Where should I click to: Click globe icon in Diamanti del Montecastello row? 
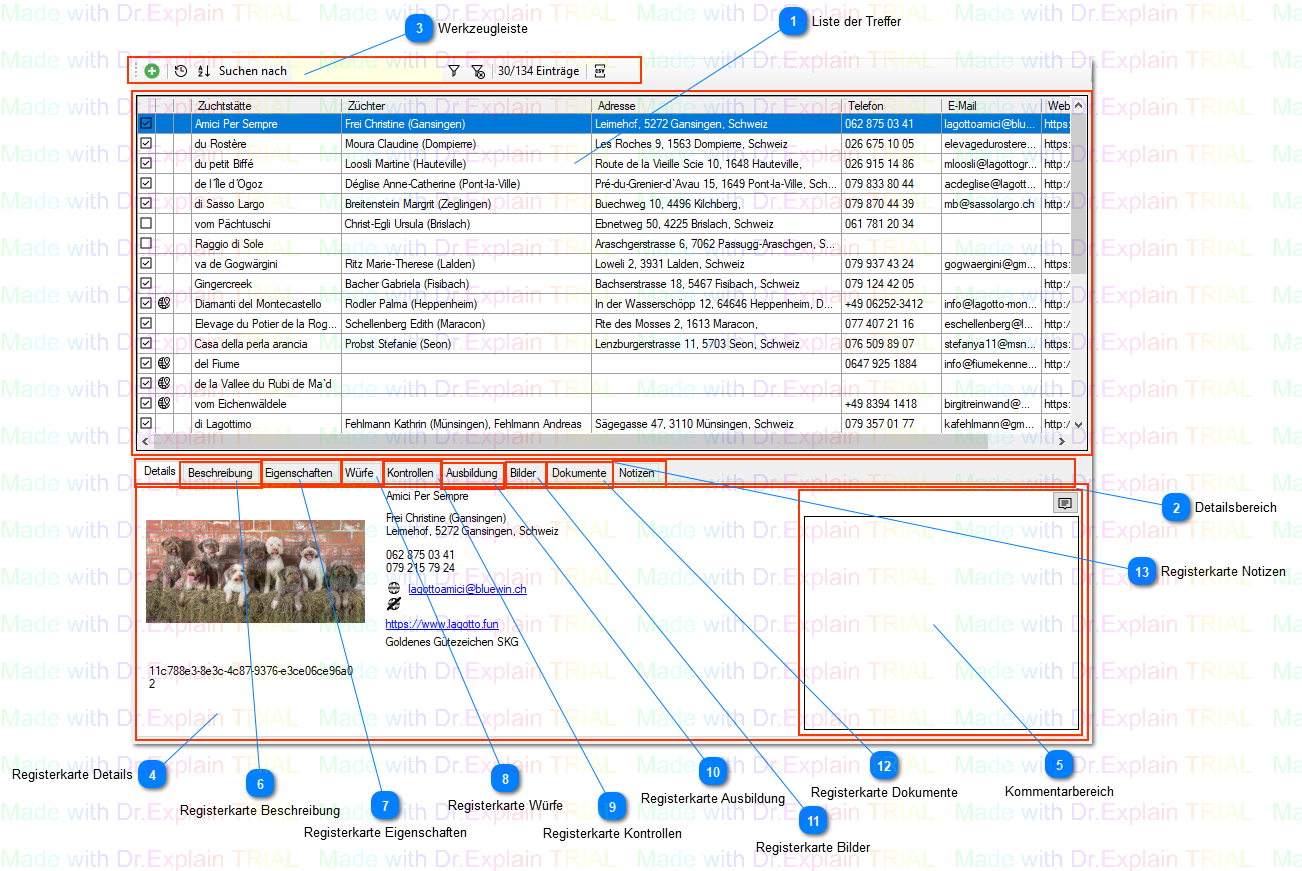(x=164, y=304)
